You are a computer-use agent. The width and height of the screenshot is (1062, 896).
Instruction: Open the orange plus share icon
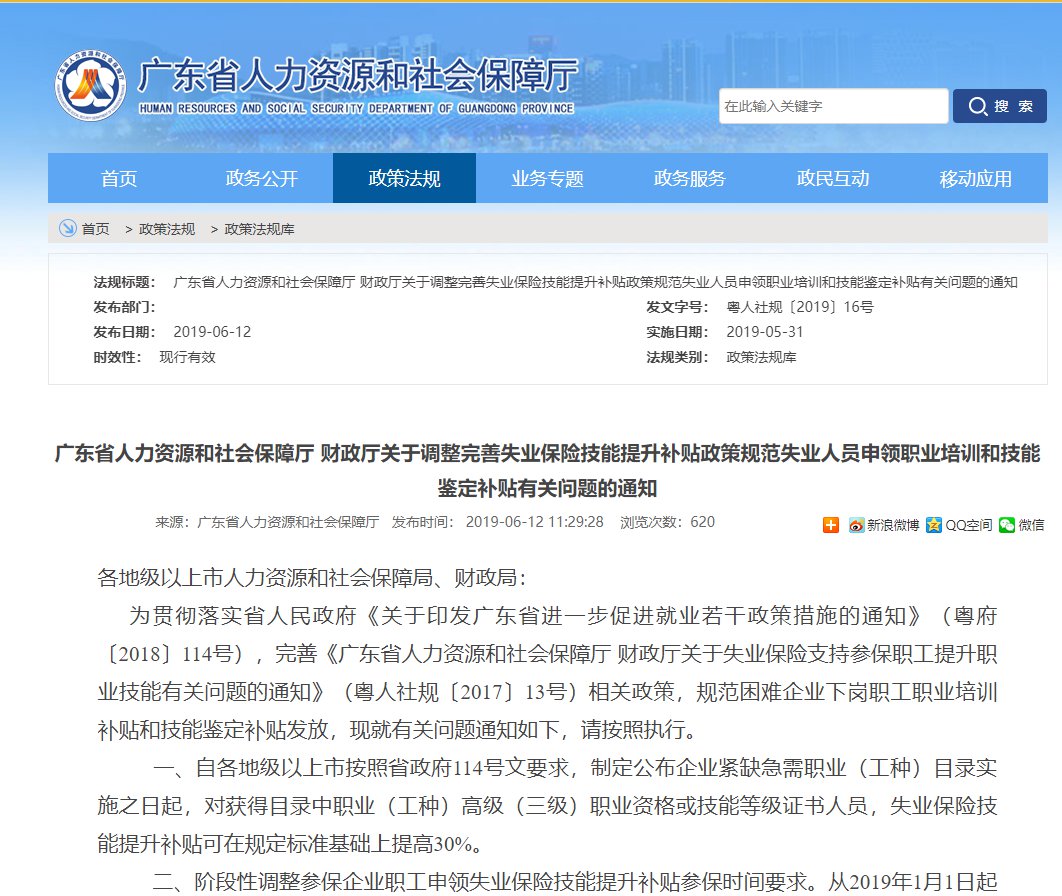coord(831,524)
